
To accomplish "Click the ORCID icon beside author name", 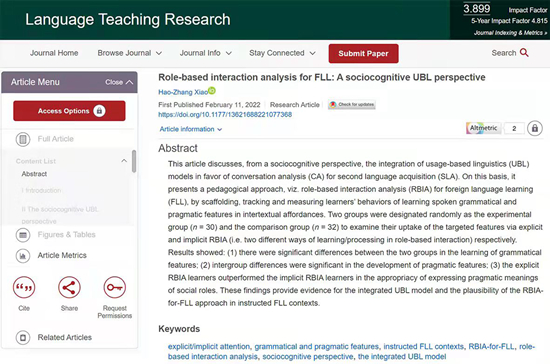I will tap(212, 91).
